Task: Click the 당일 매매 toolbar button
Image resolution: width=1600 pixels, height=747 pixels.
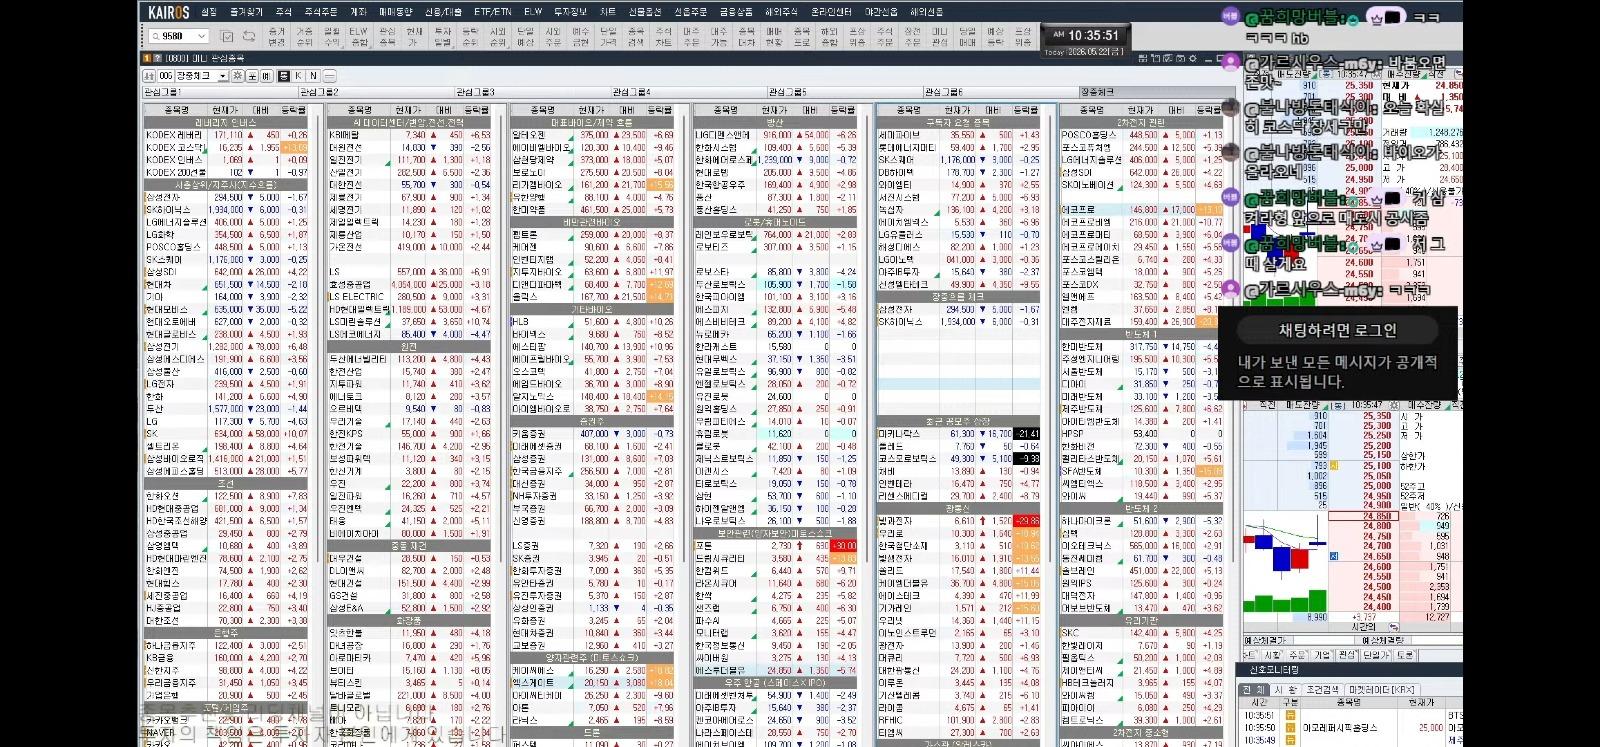Action: pyautogui.click(x=967, y=37)
